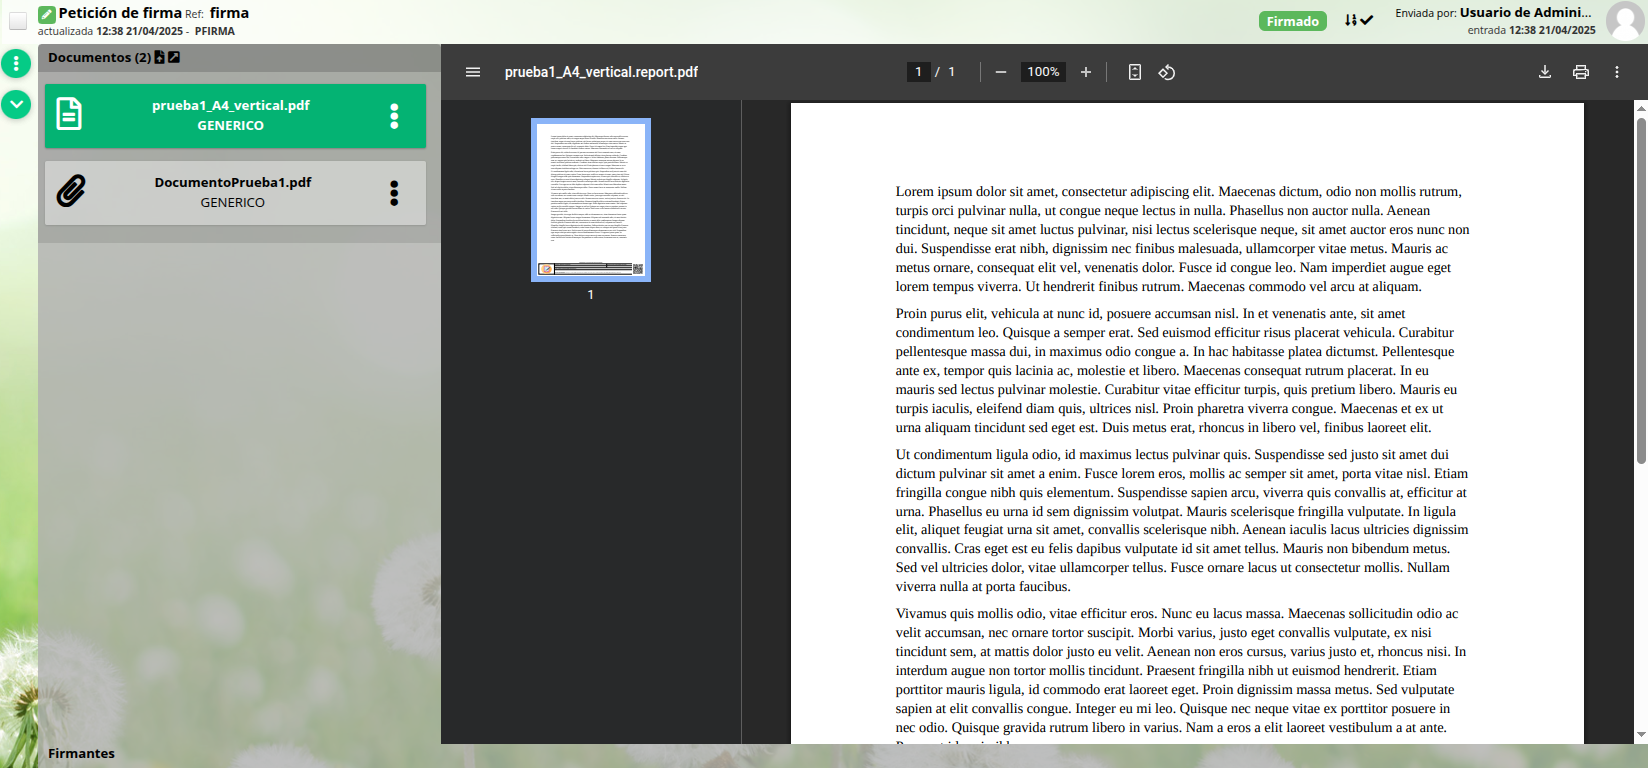Open options menu for prueba1_A4_vertical.pdf

[394, 116]
